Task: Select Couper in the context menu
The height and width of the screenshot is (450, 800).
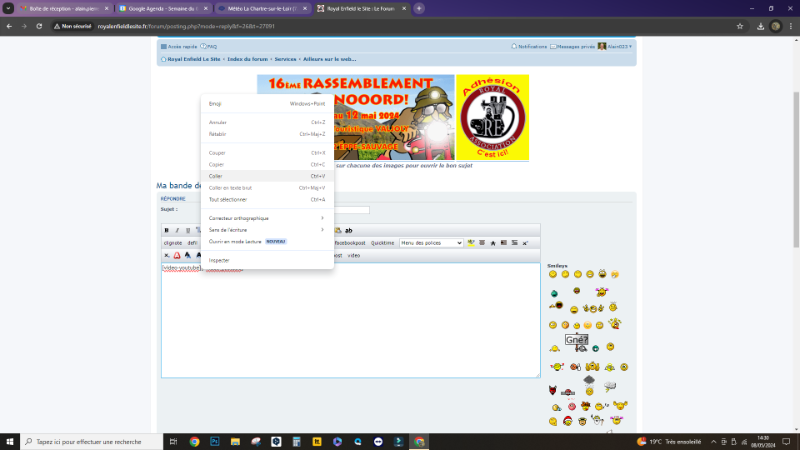Action: click(267, 153)
